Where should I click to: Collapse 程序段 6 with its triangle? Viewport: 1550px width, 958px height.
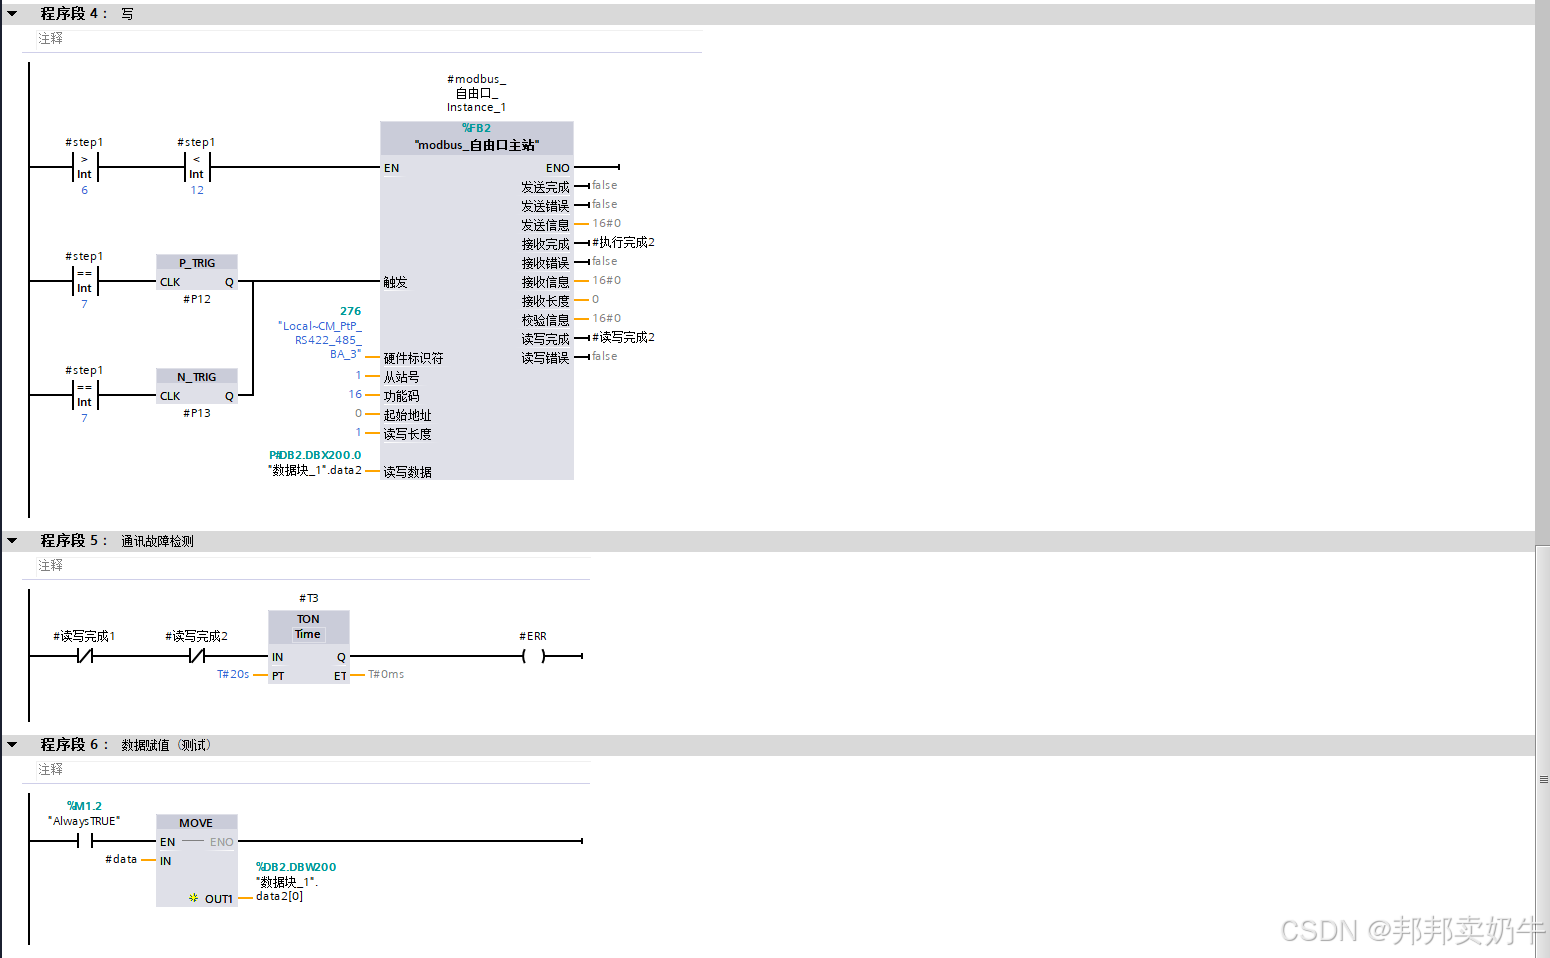point(12,745)
